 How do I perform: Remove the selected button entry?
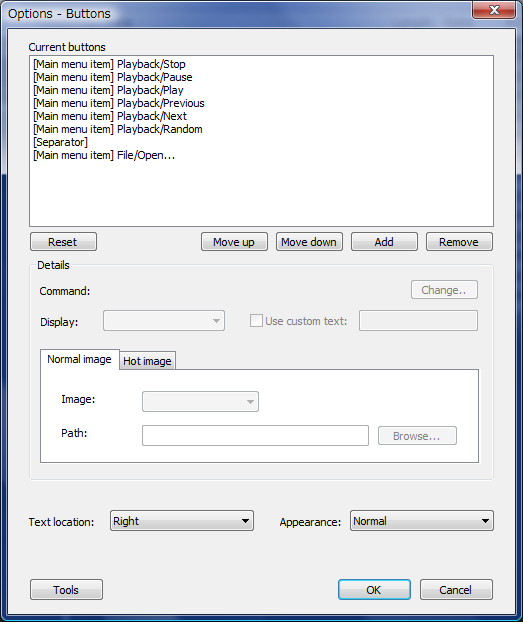click(459, 242)
